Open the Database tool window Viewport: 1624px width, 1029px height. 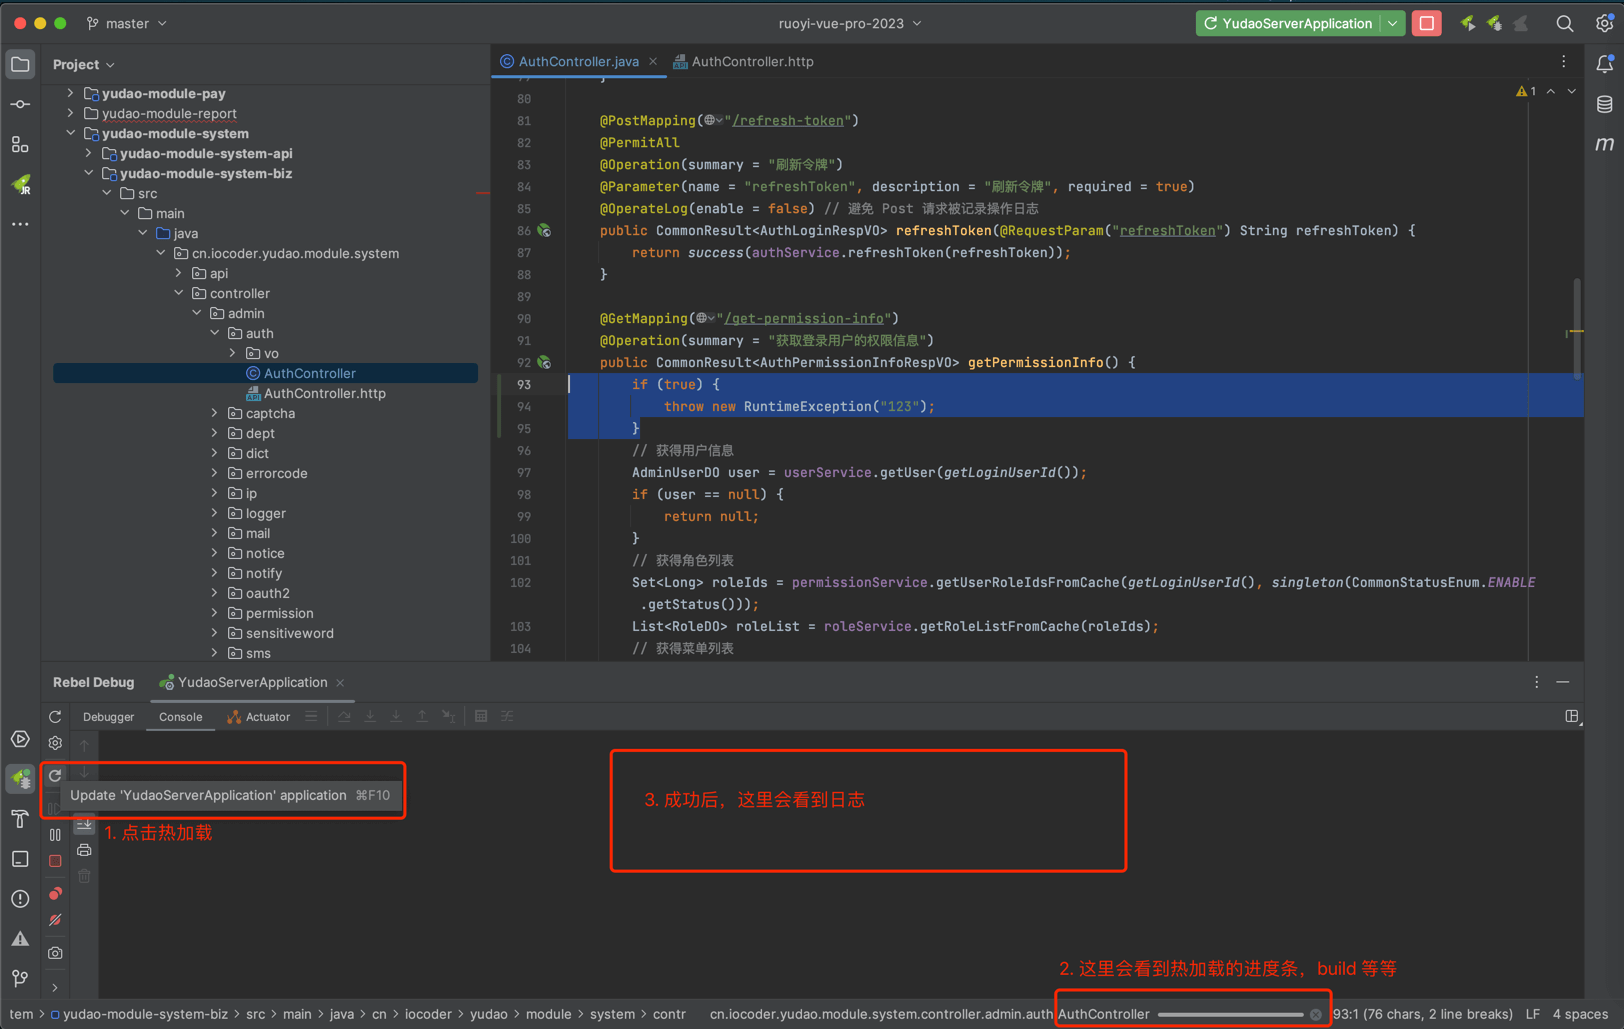(1604, 104)
